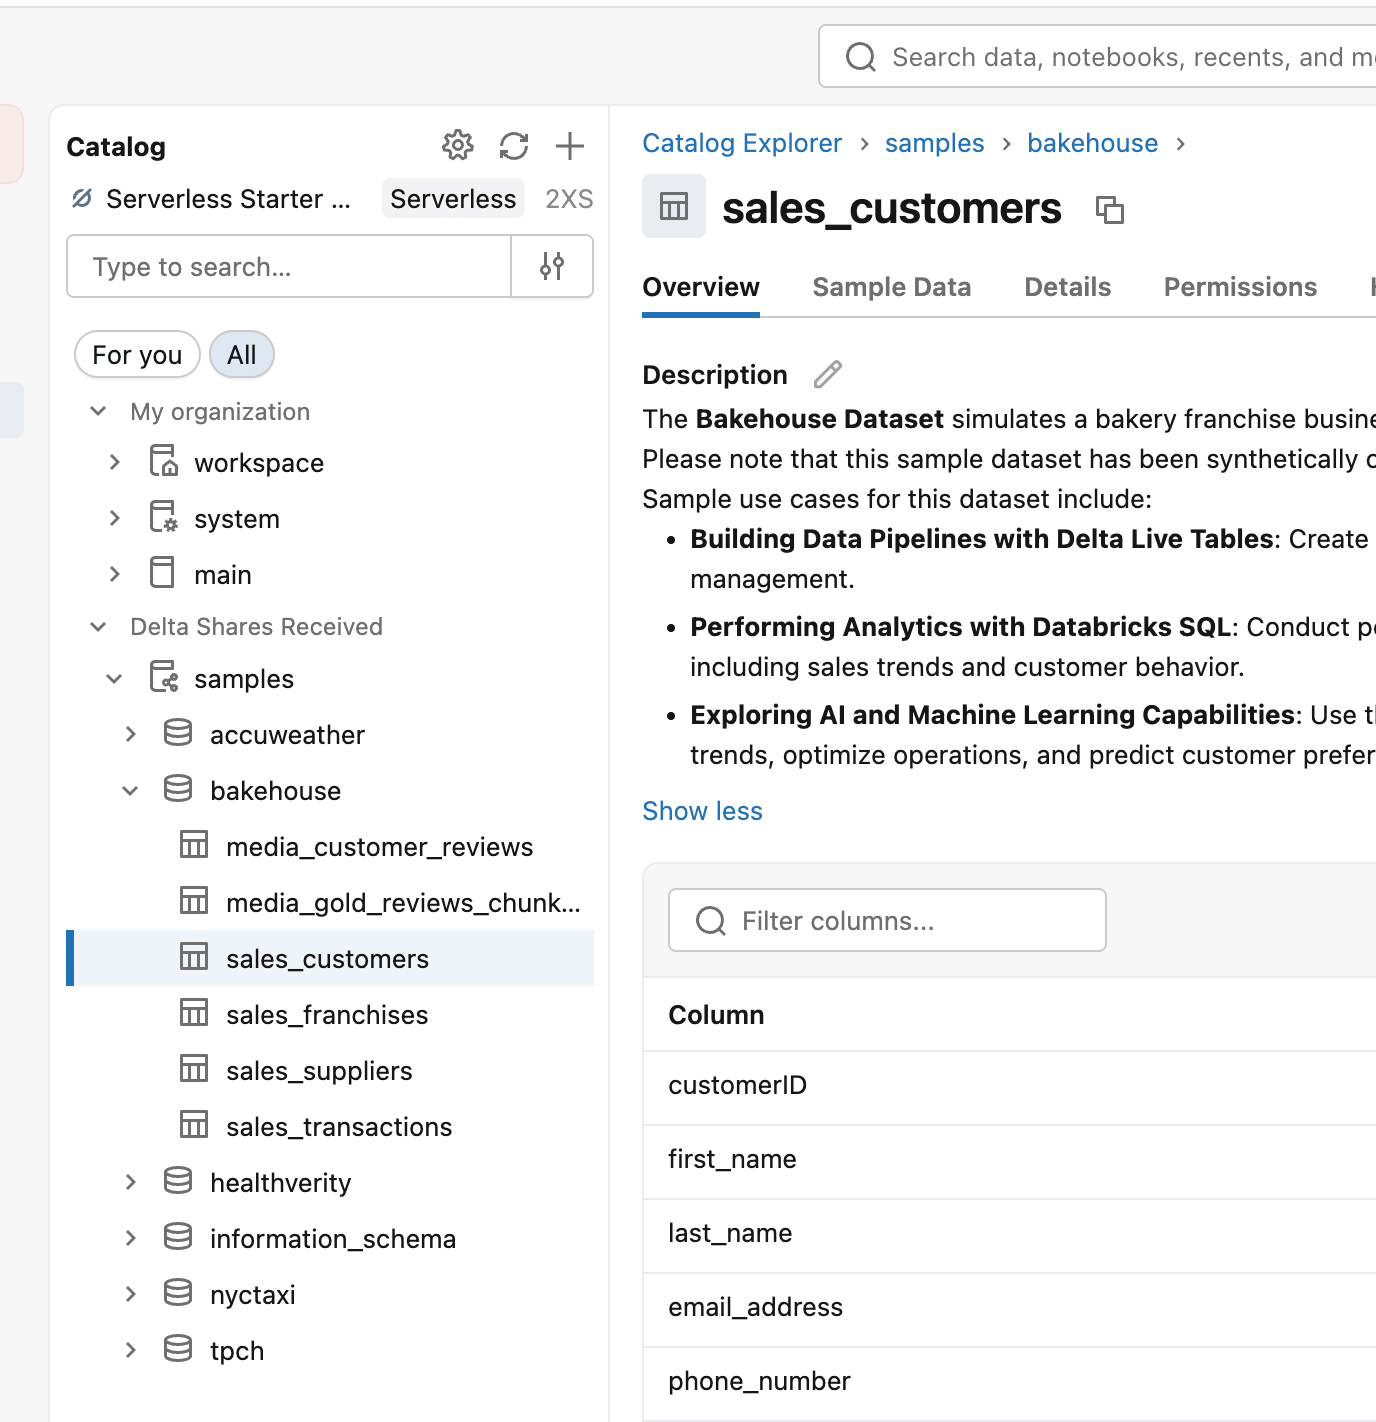Copy the sales_customers table name

coord(1109,210)
